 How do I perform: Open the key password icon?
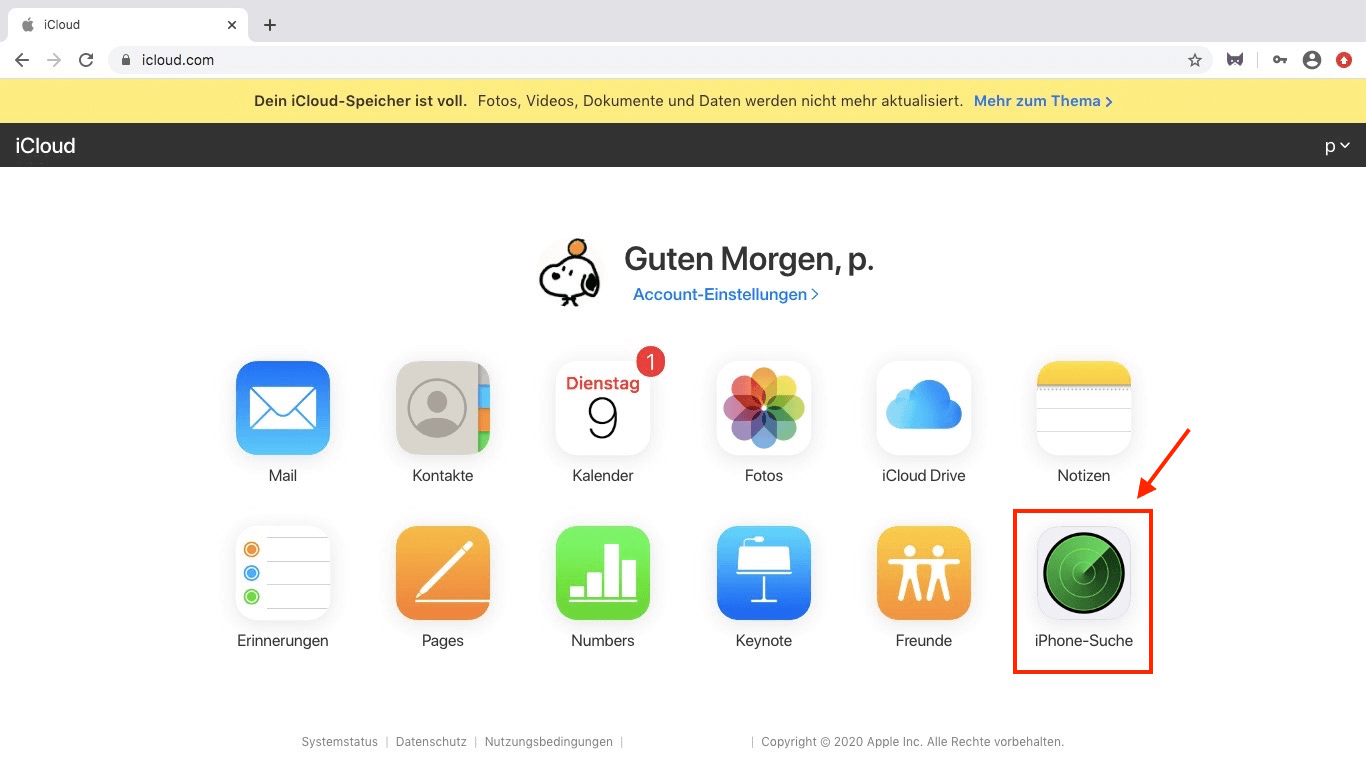pos(1280,60)
